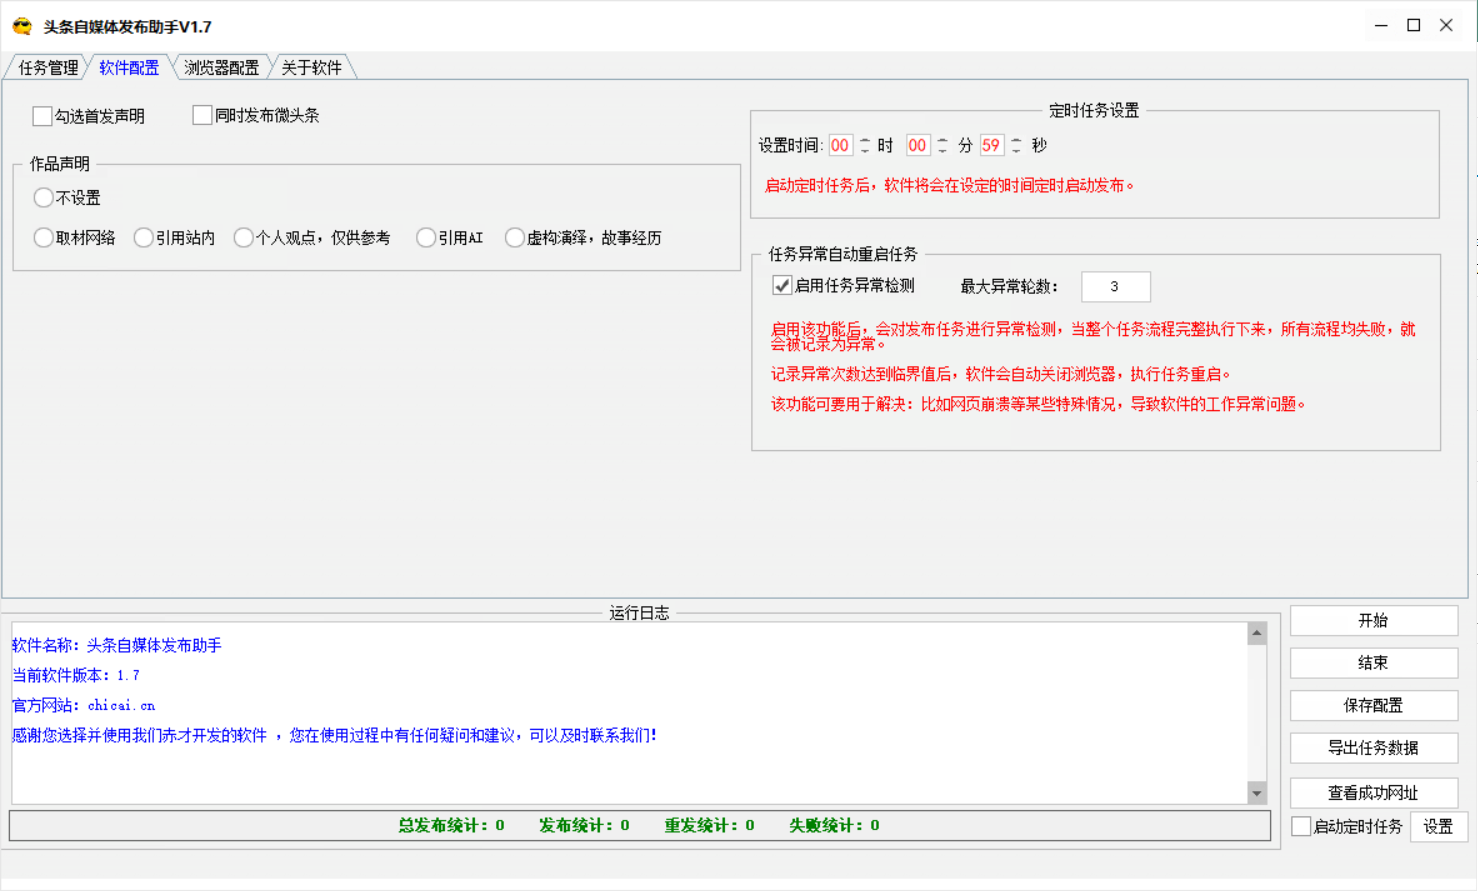Click the log scrollbar up arrow
Image resolution: width=1478 pixels, height=891 pixels.
click(1257, 633)
